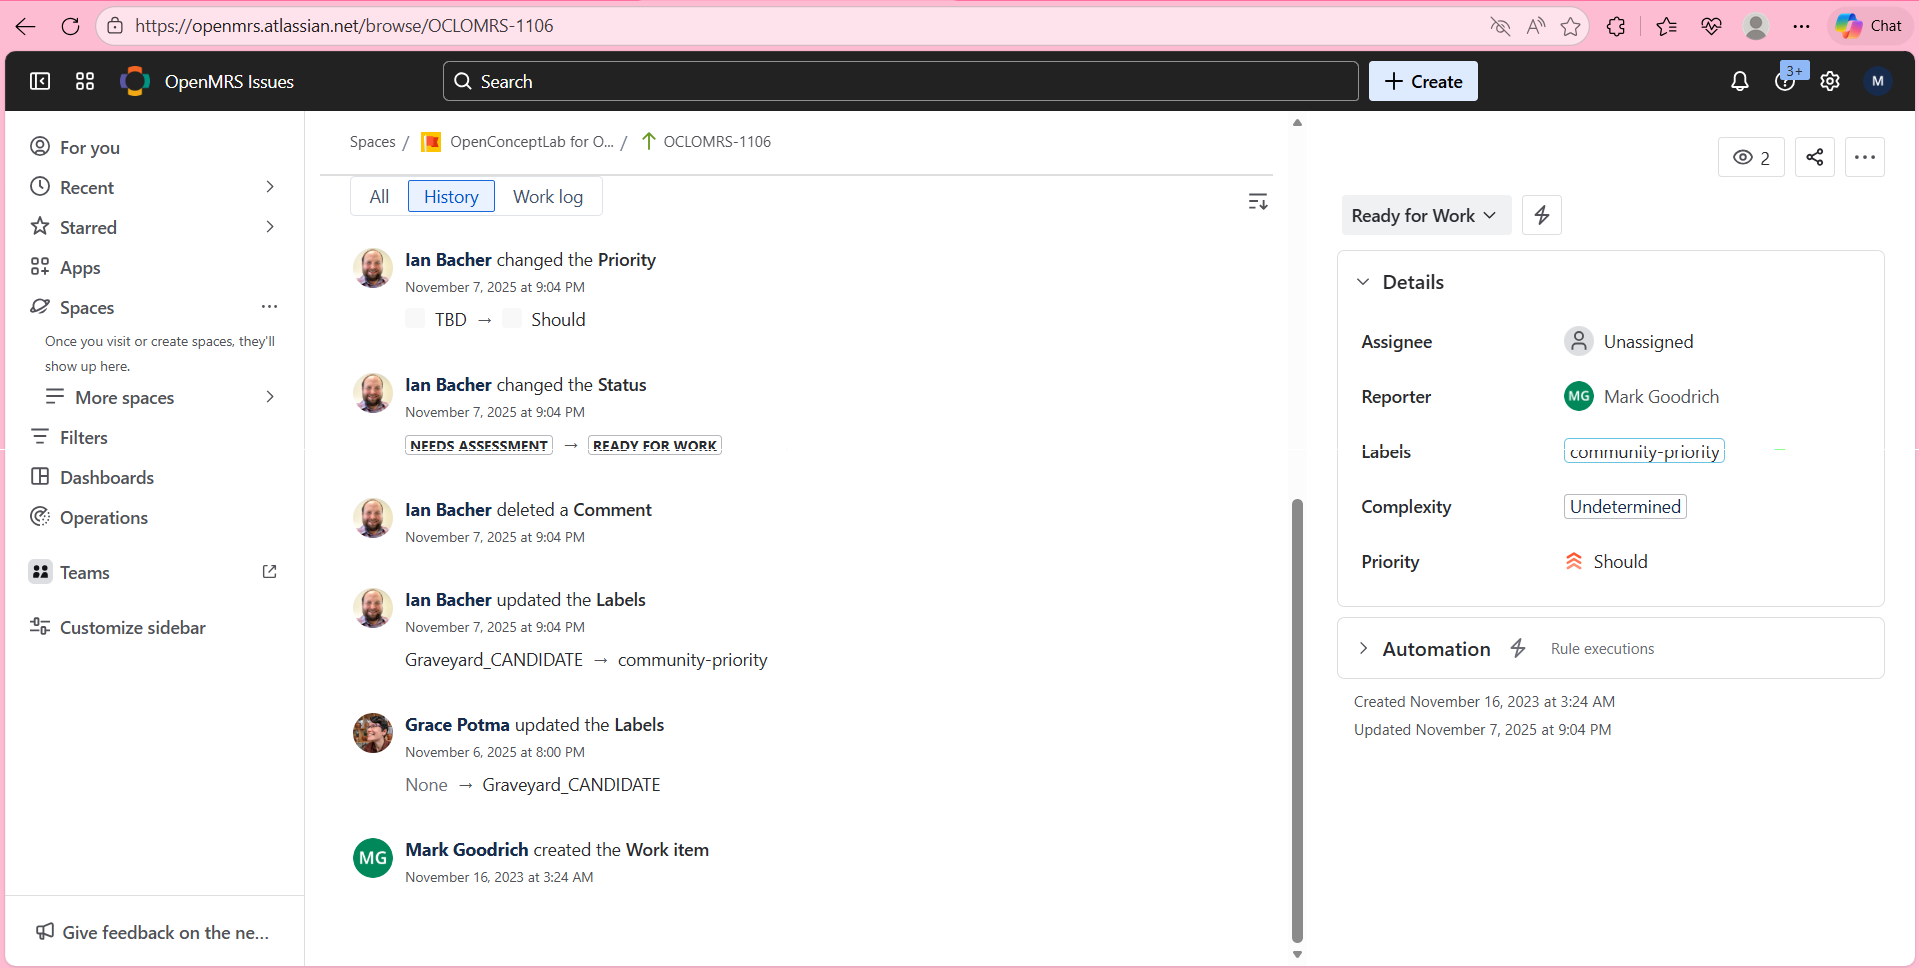Click the Search input field
This screenshot has width=1919, height=968.
tap(900, 81)
